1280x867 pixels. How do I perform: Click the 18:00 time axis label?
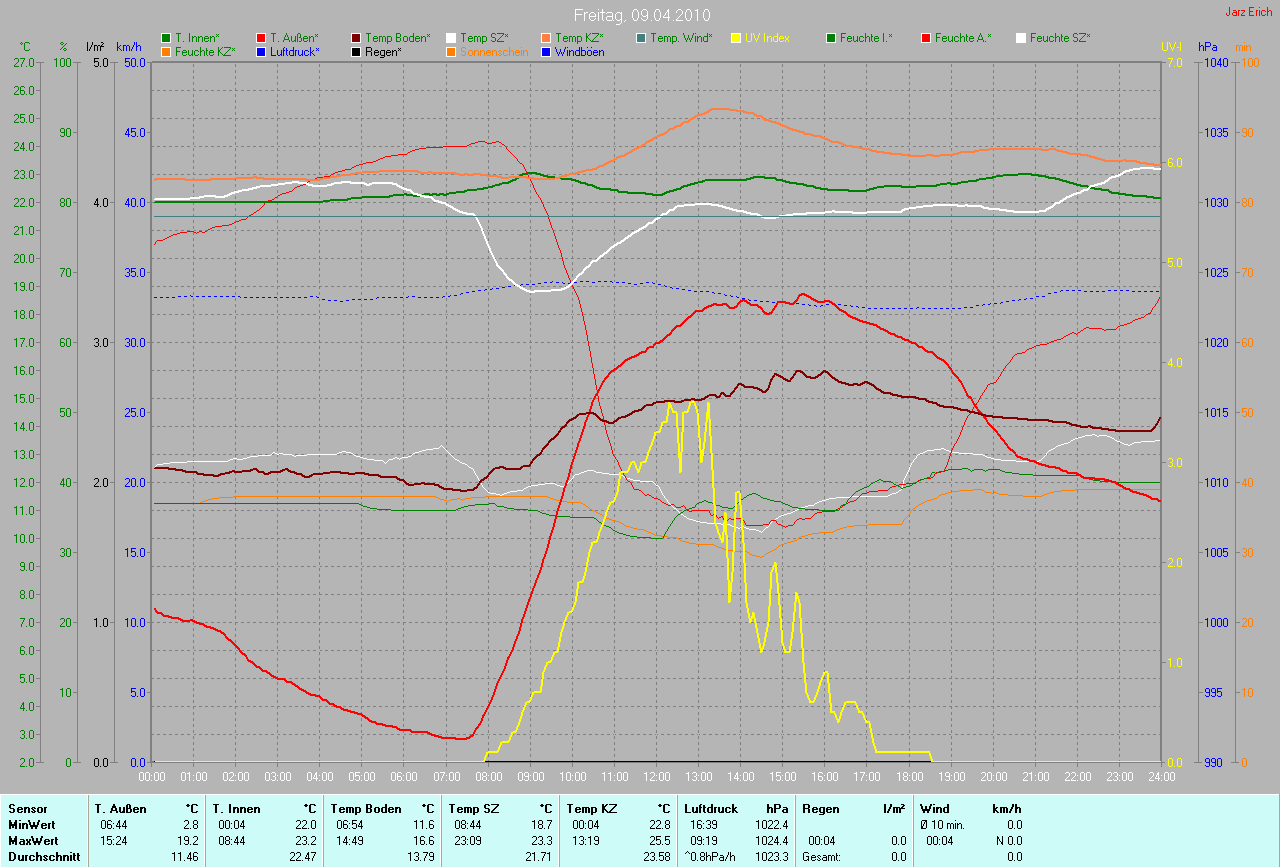click(x=909, y=776)
